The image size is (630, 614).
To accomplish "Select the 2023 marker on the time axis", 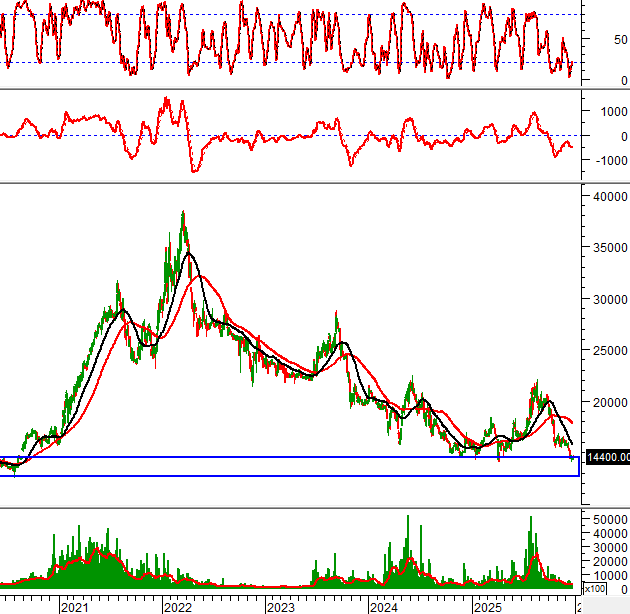I will click(x=281, y=607).
